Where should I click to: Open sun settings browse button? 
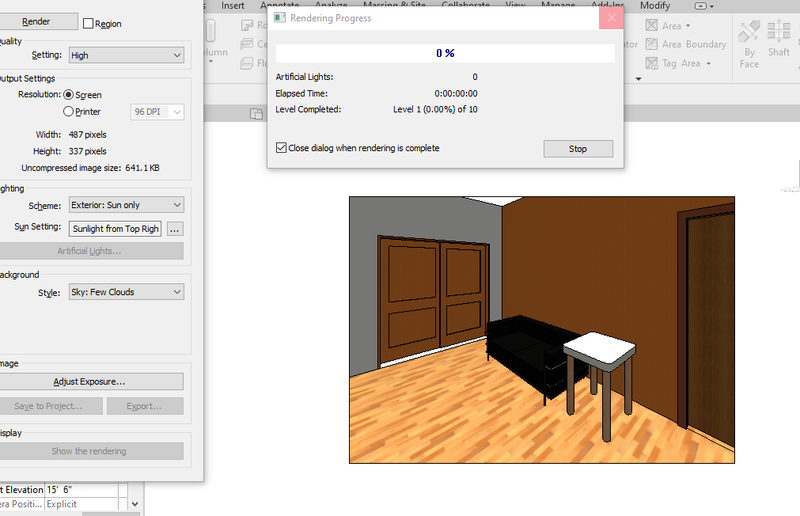pyautogui.click(x=174, y=229)
